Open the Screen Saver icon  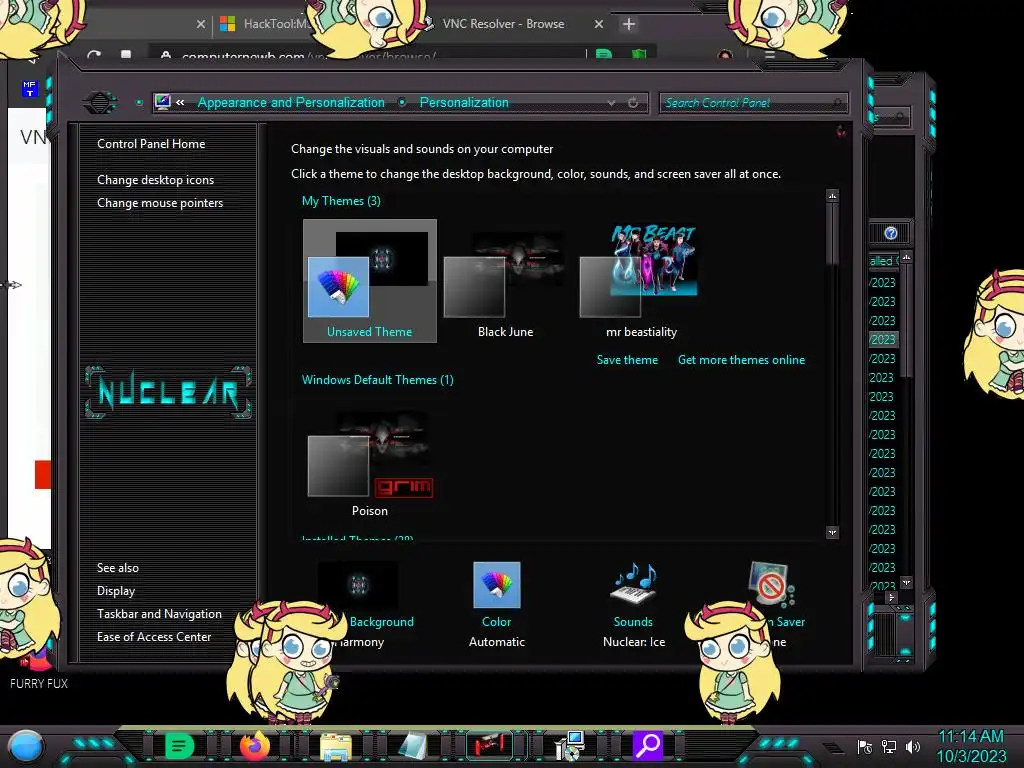(x=771, y=584)
